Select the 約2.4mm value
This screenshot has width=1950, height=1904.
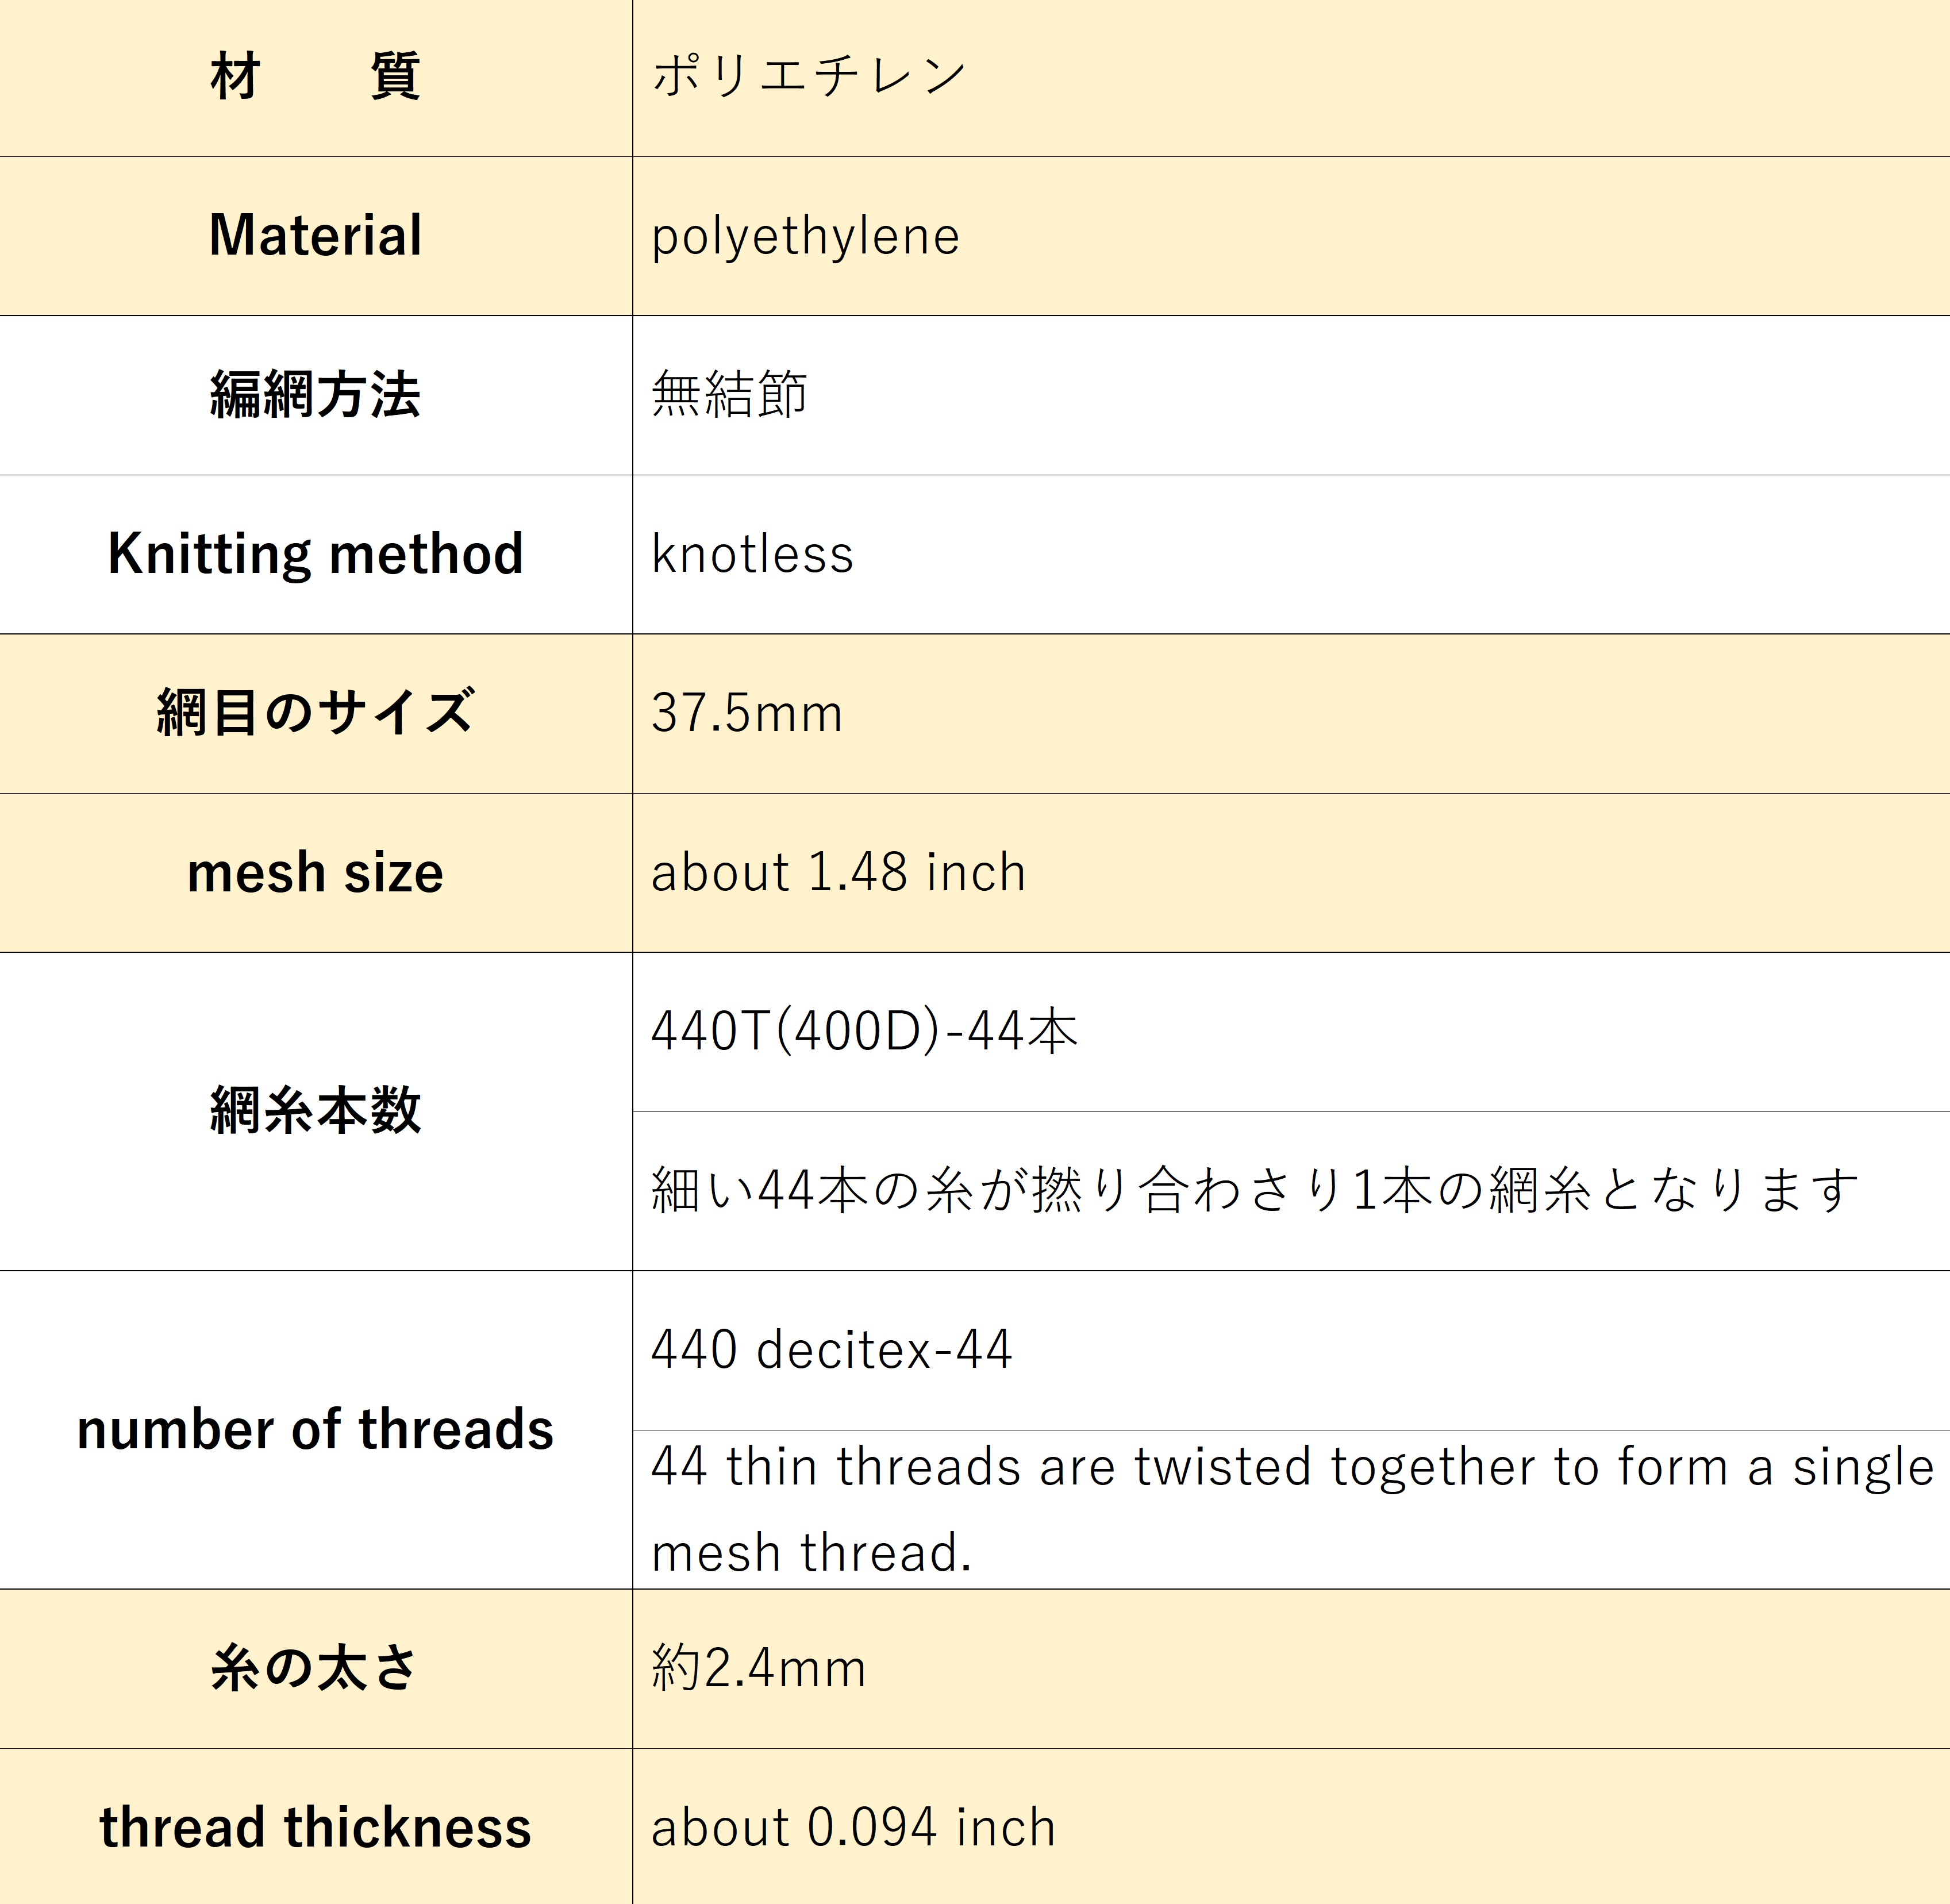click(758, 1668)
